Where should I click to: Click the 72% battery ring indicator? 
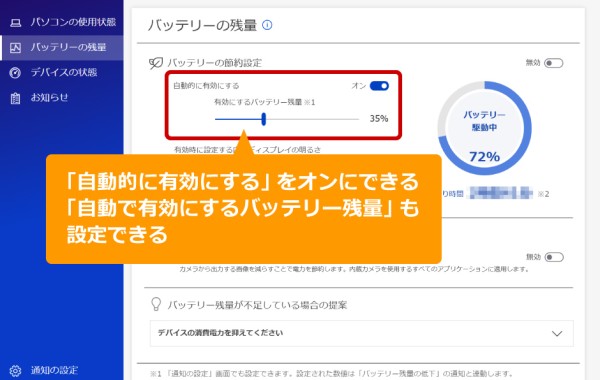484,128
